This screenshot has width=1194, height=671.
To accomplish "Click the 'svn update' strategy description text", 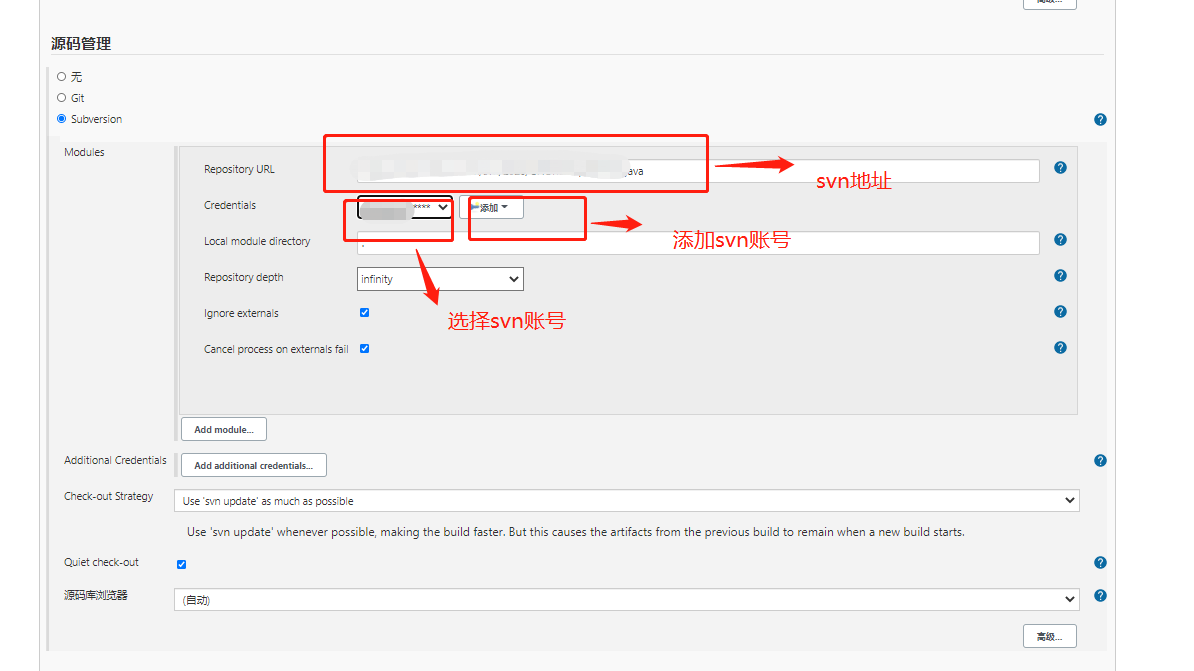I will tap(576, 532).
